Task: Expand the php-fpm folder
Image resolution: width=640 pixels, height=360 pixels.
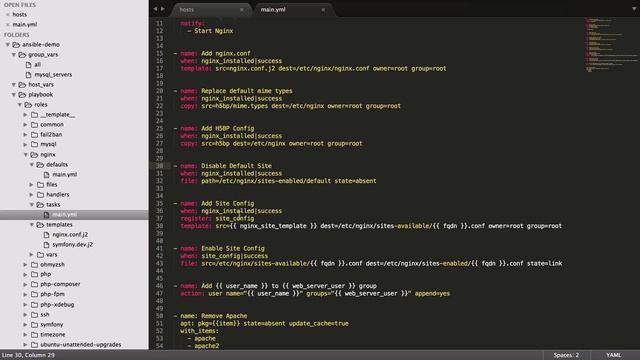Action: point(26,294)
